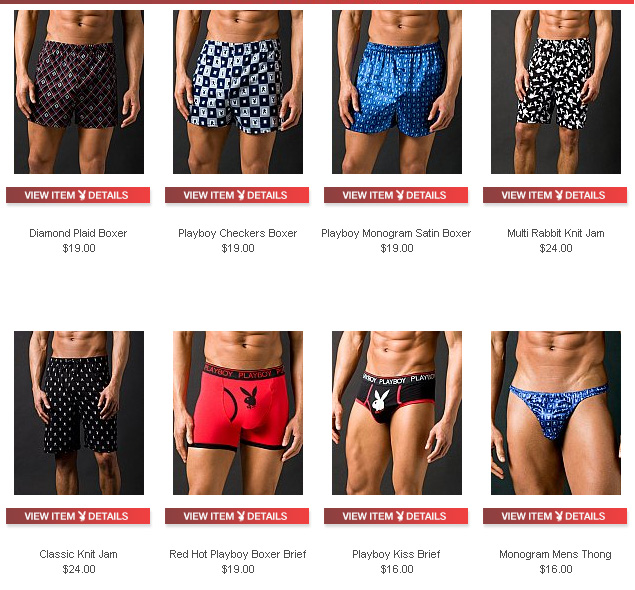View item details for Diamond Plaid Boxer
This screenshot has width=635, height=590.
click(78, 195)
